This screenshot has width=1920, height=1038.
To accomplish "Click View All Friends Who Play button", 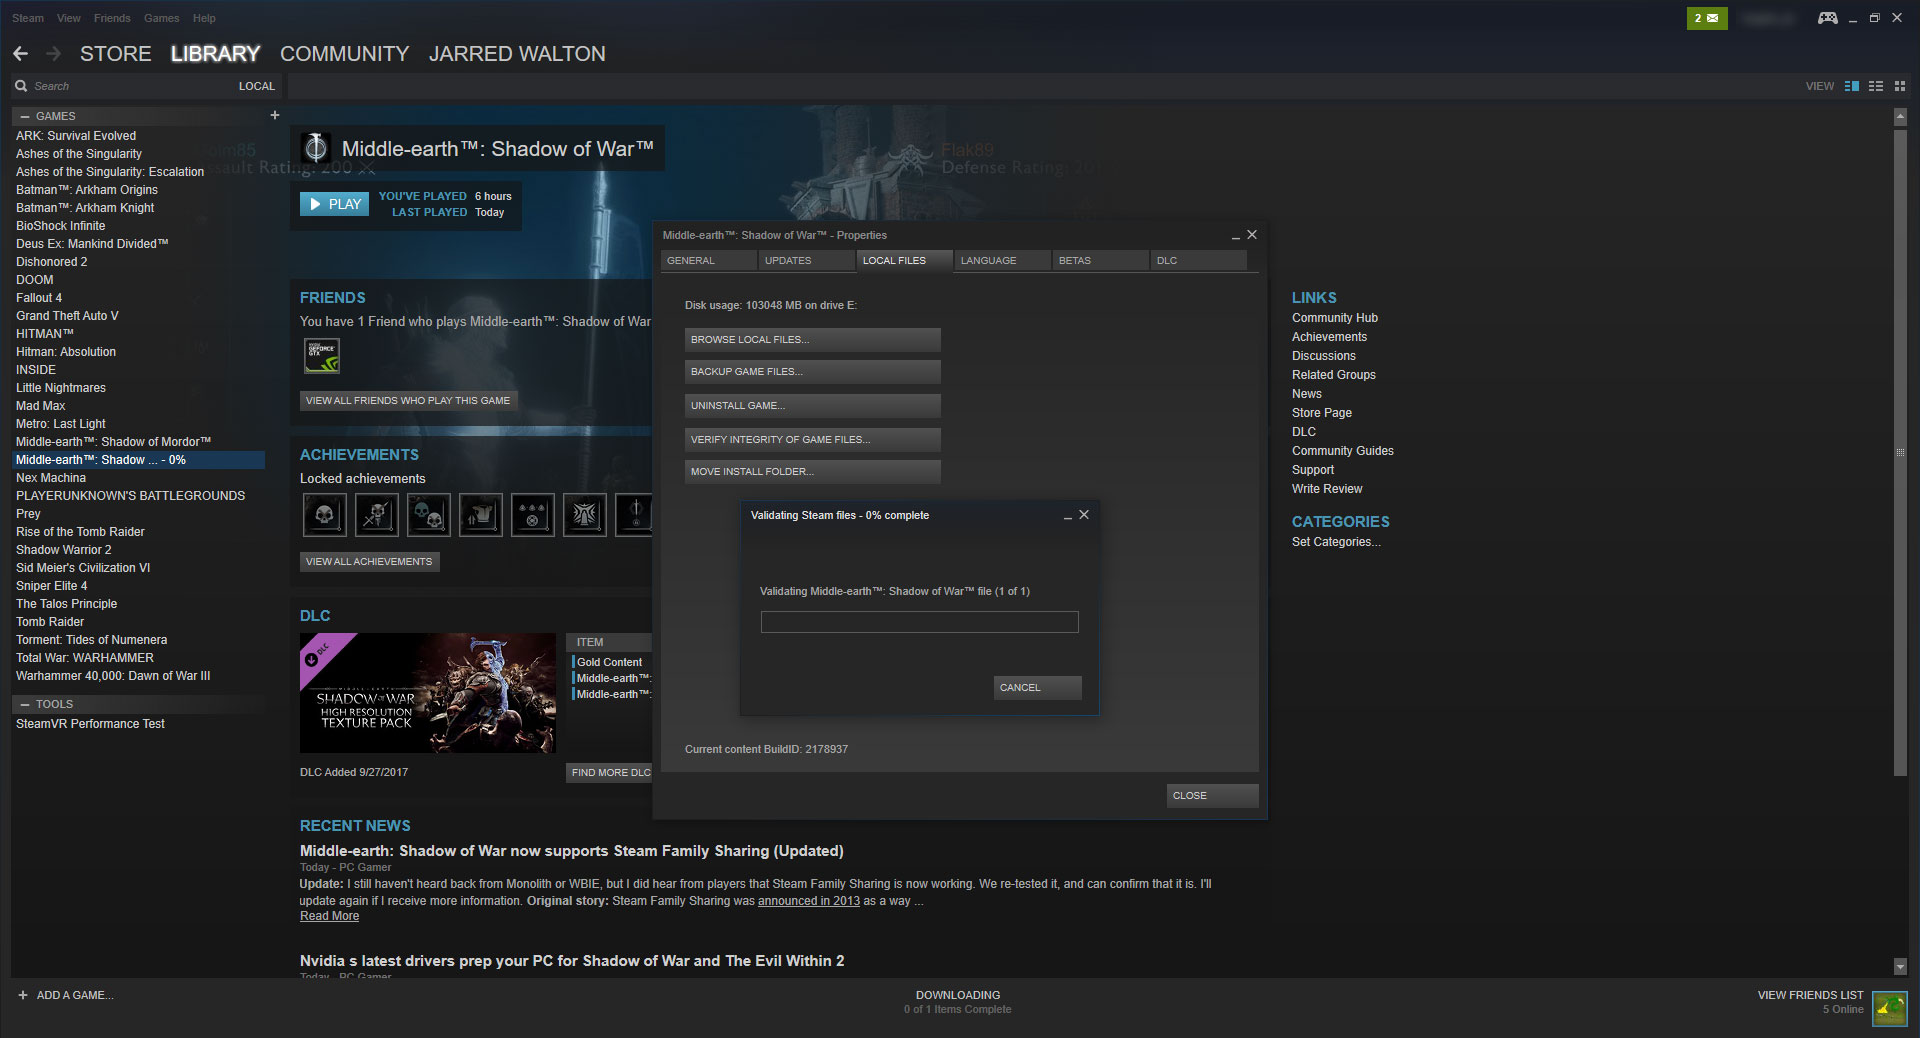I will 408,401.
